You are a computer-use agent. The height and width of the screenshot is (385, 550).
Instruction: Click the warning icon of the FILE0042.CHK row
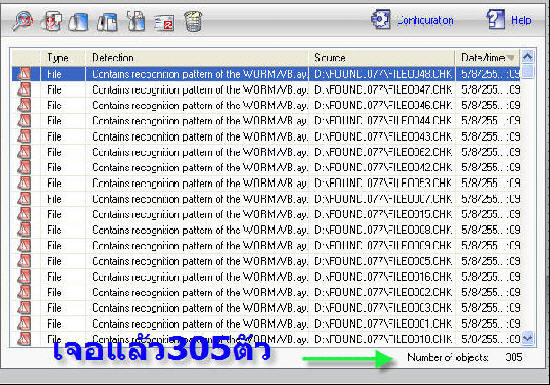(x=24, y=167)
